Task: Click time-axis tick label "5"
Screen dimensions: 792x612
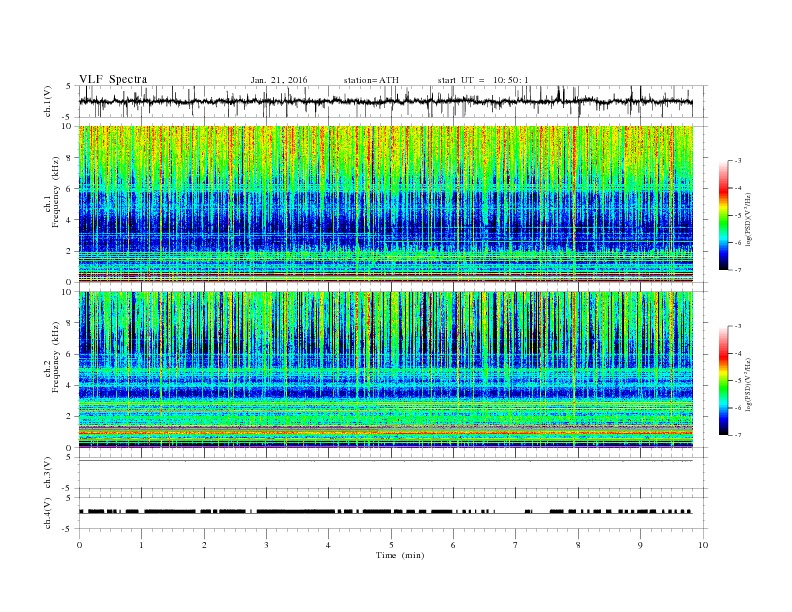Action: 391,545
